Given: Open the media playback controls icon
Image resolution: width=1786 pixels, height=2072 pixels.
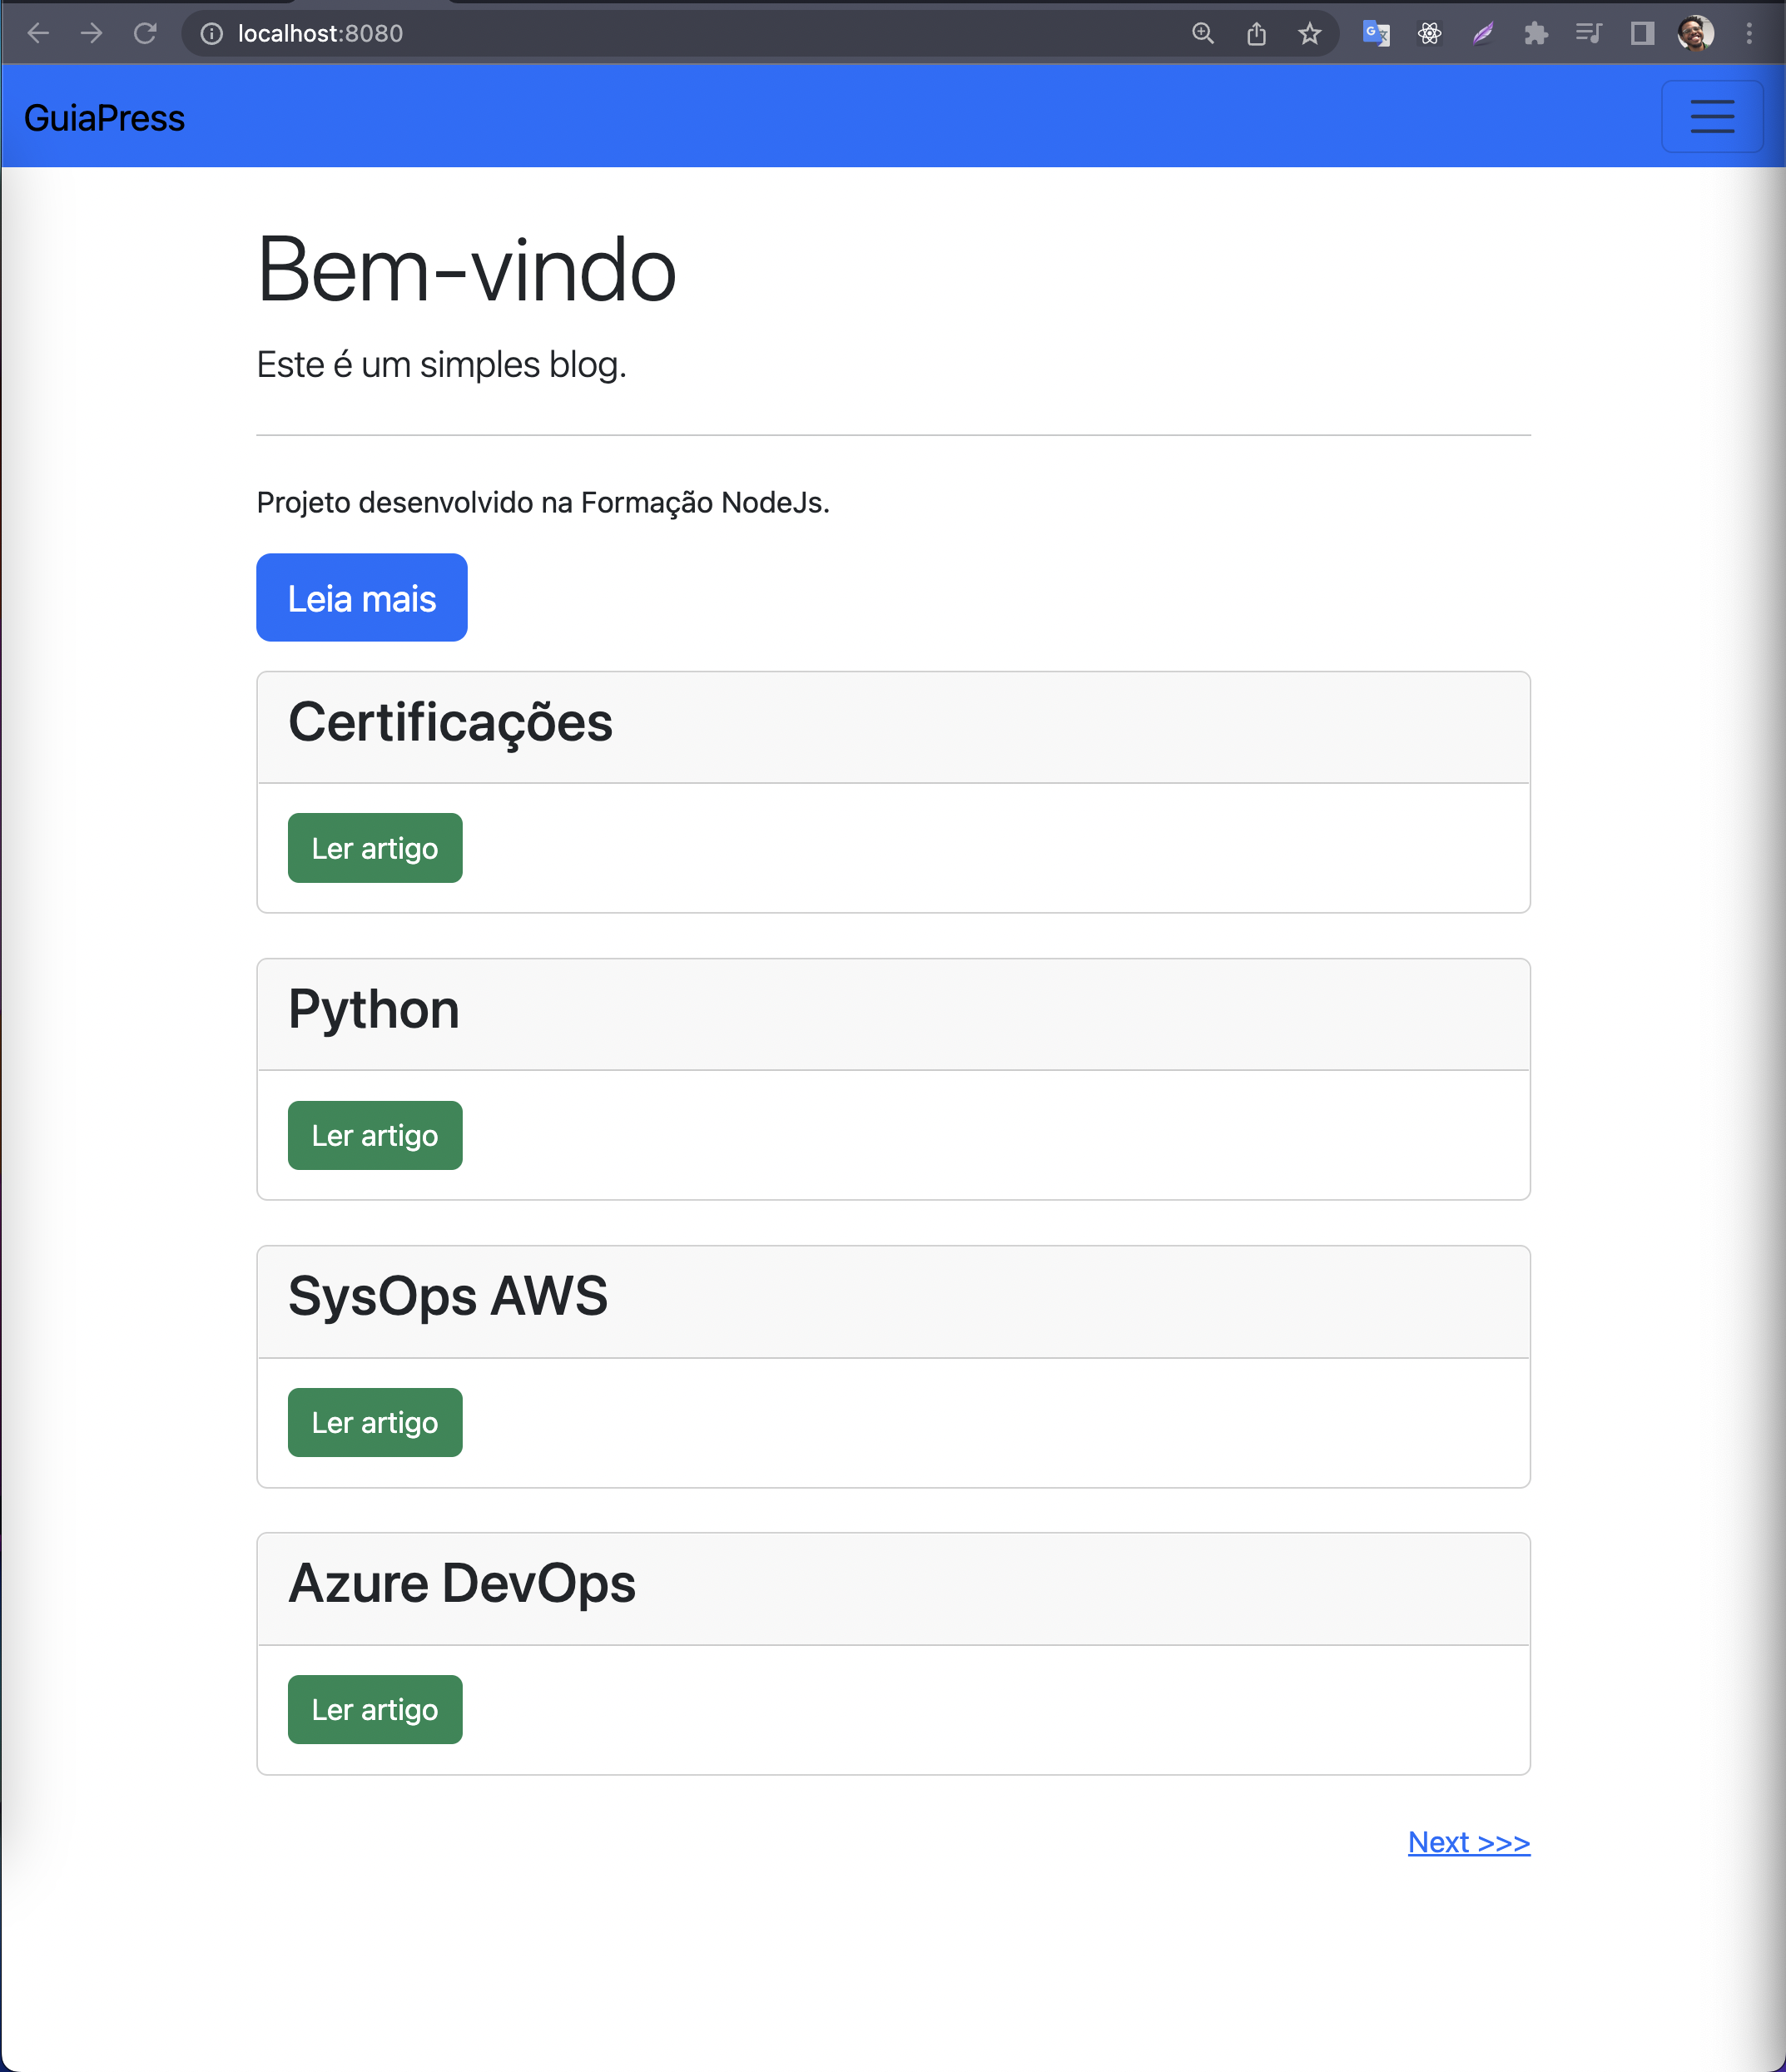Looking at the screenshot, I should pyautogui.click(x=1588, y=33).
